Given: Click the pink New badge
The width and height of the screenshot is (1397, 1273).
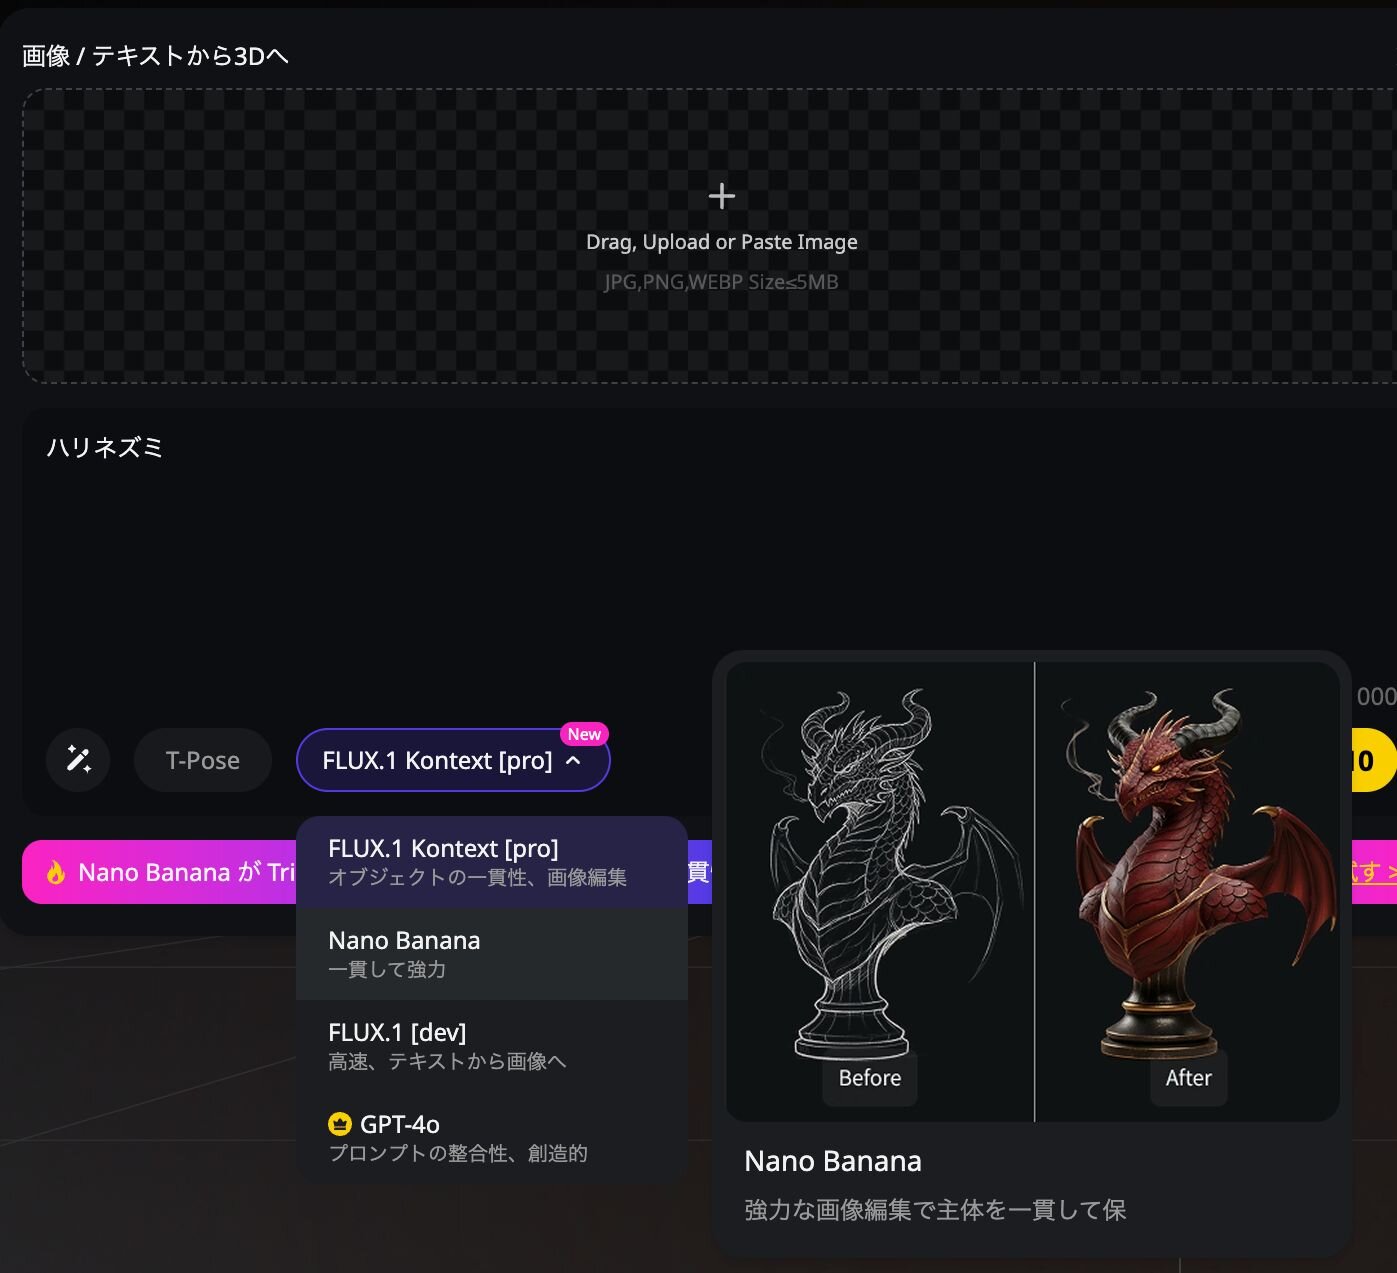Looking at the screenshot, I should [584, 734].
